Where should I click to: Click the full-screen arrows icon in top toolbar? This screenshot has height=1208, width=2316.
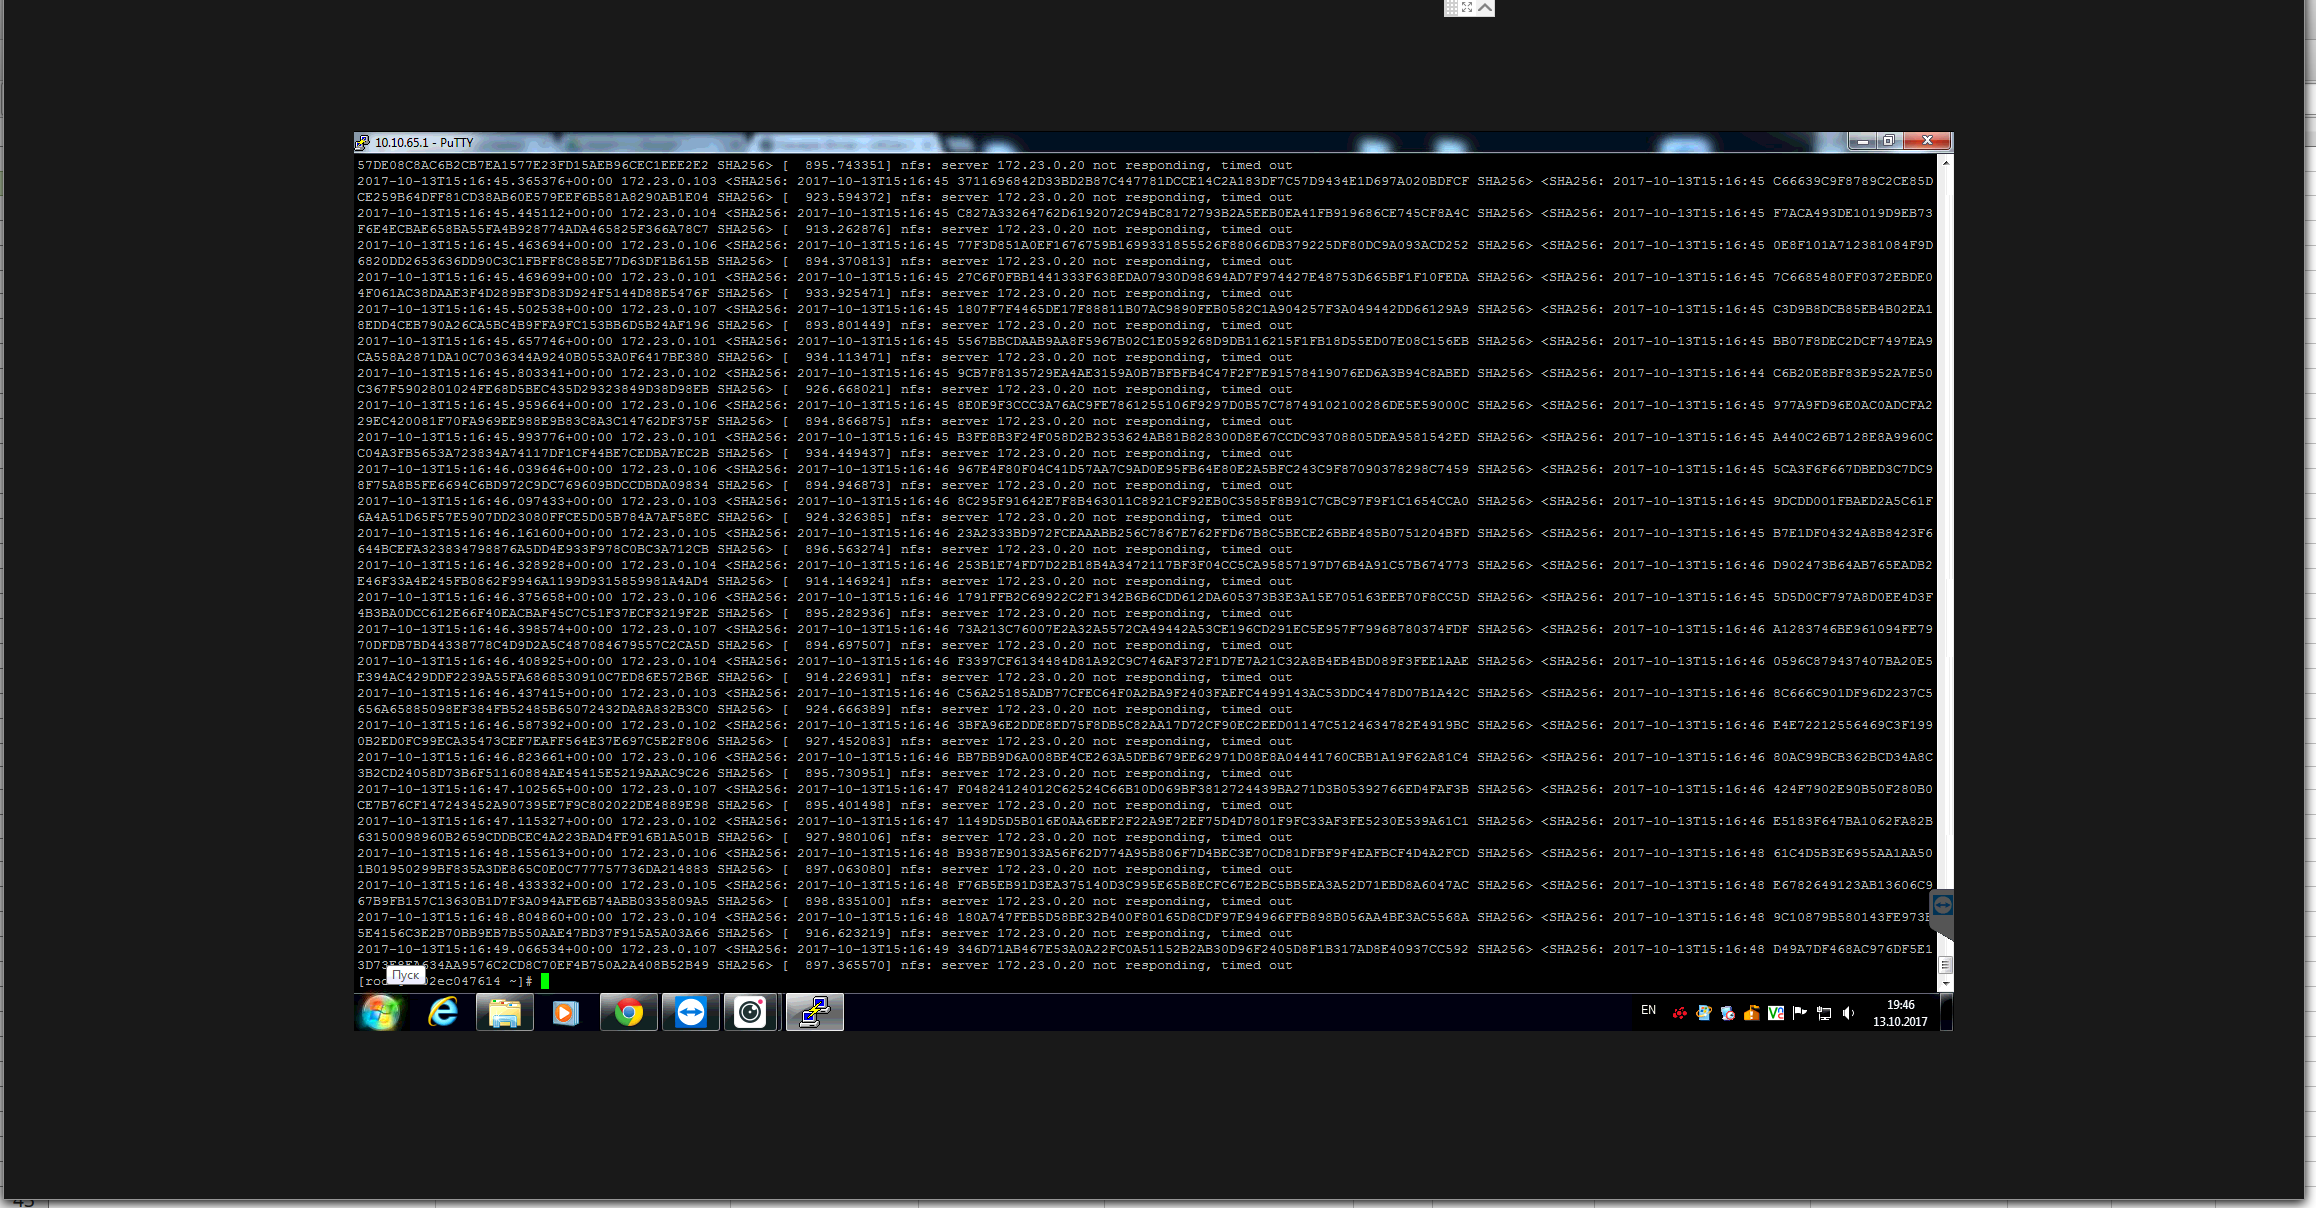tap(1467, 8)
